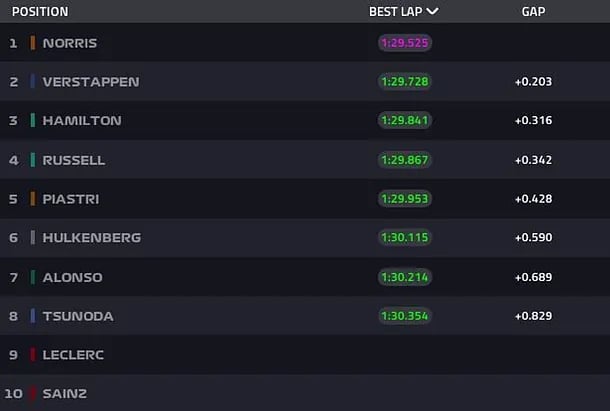This screenshot has height=411, width=610.
Task: Click Verstappen's blue team color bar
Action: tap(33, 82)
